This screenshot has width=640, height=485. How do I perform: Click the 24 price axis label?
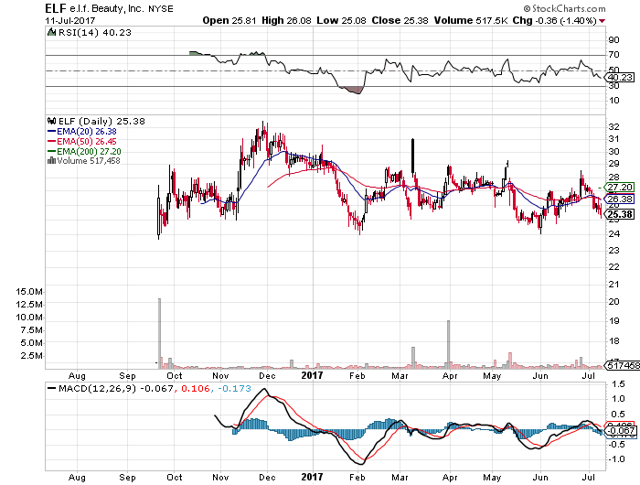pos(613,234)
